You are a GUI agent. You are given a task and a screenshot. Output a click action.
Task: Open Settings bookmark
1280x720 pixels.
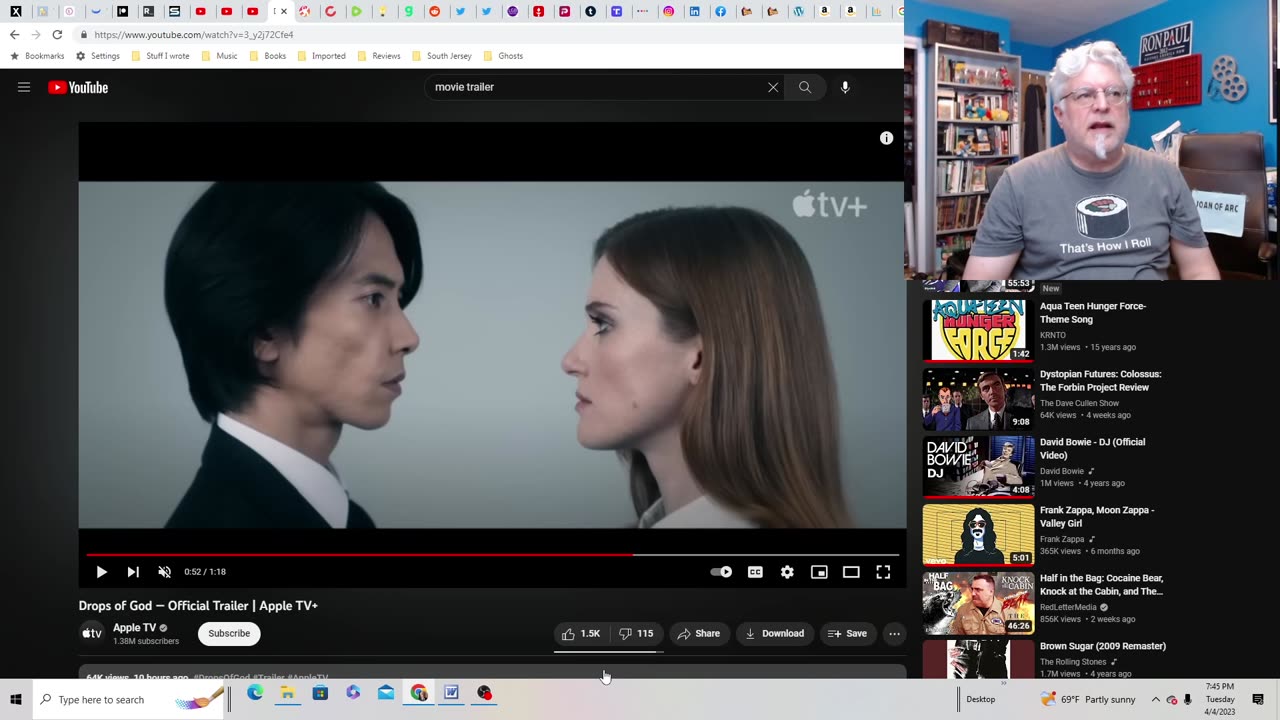pyautogui.click(x=98, y=56)
